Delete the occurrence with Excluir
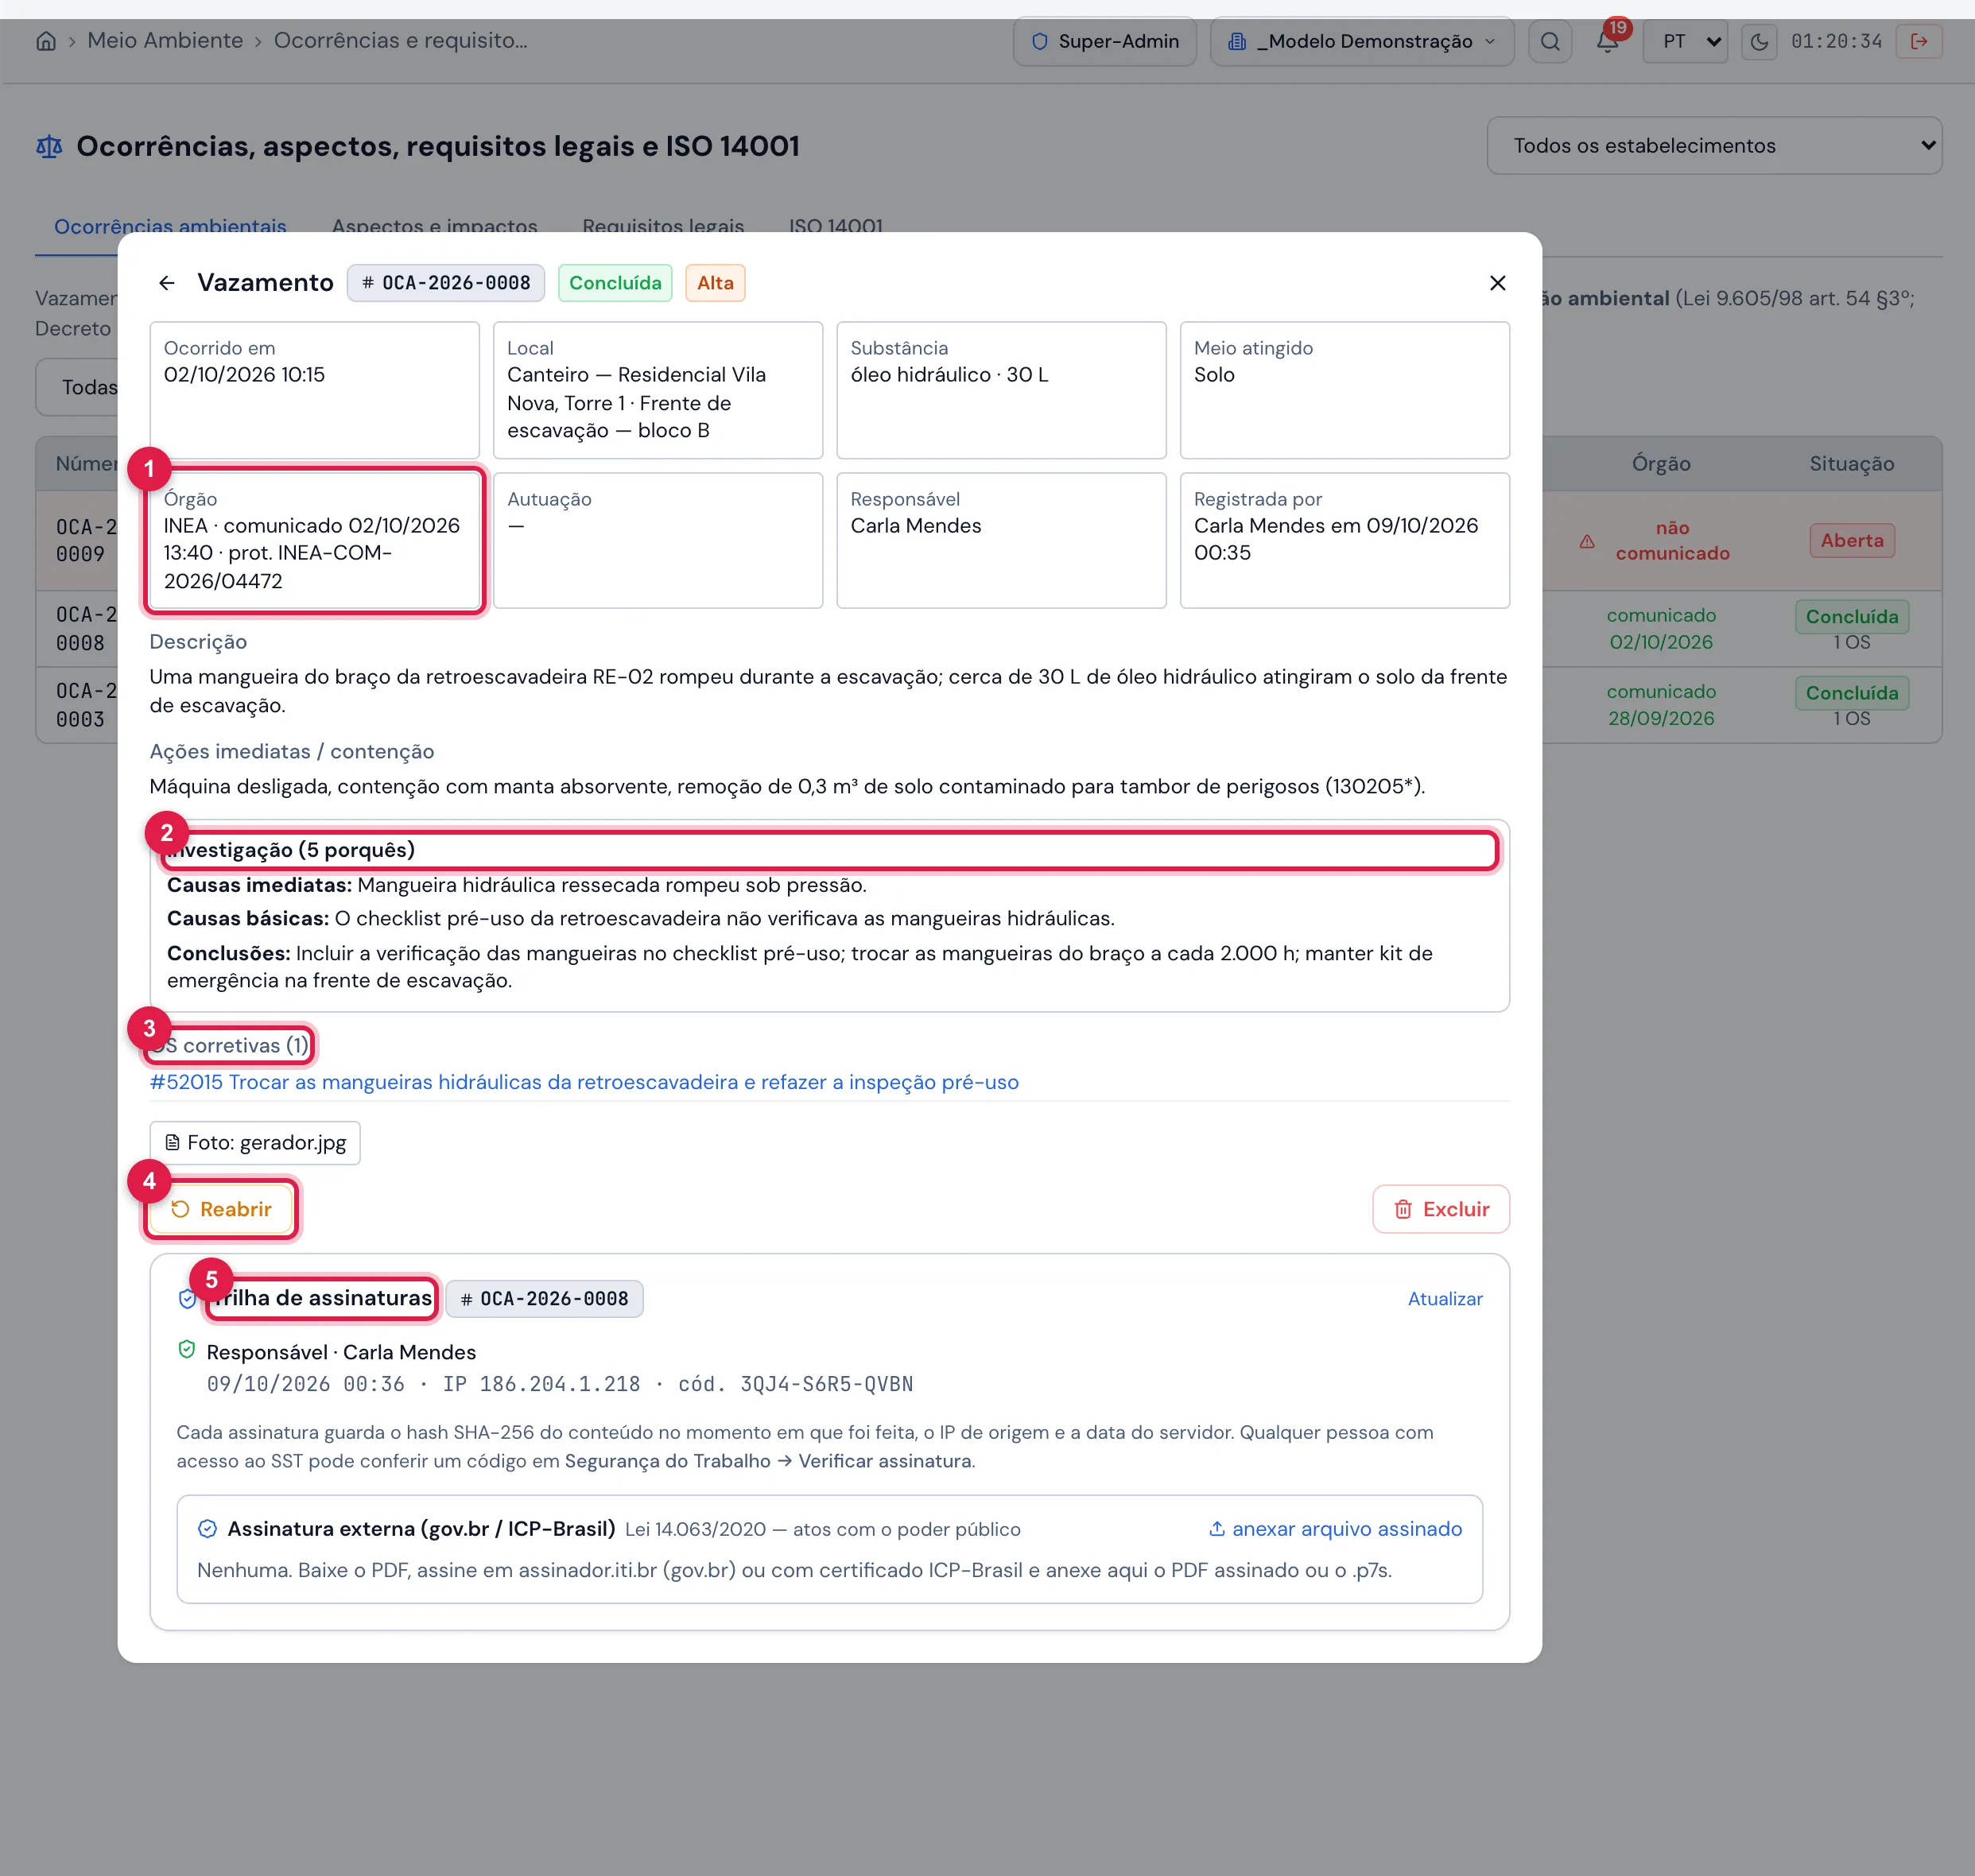1975x1876 pixels. [x=1441, y=1209]
